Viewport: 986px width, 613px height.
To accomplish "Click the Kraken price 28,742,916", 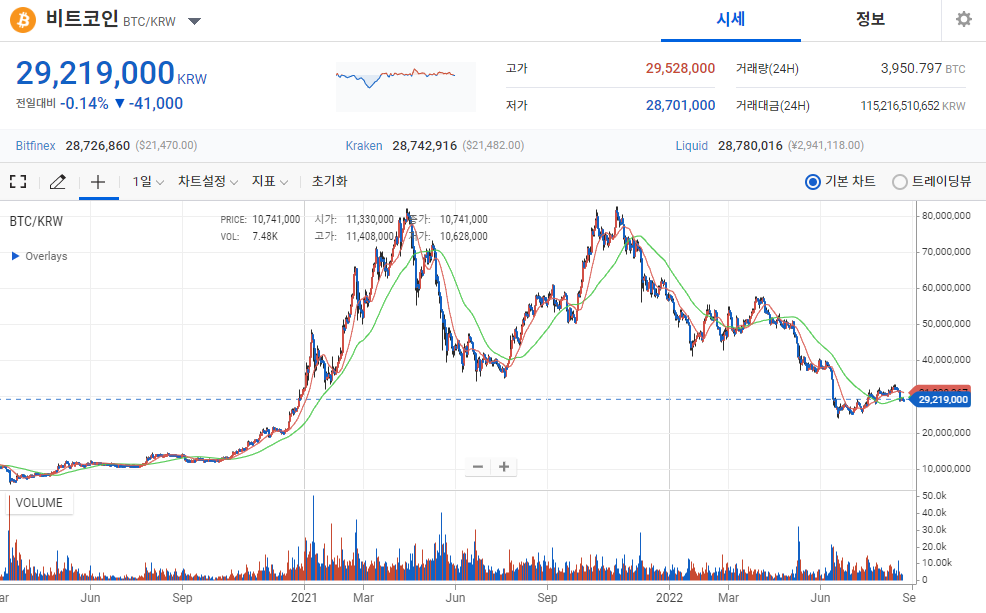I will pyautogui.click(x=424, y=146).
